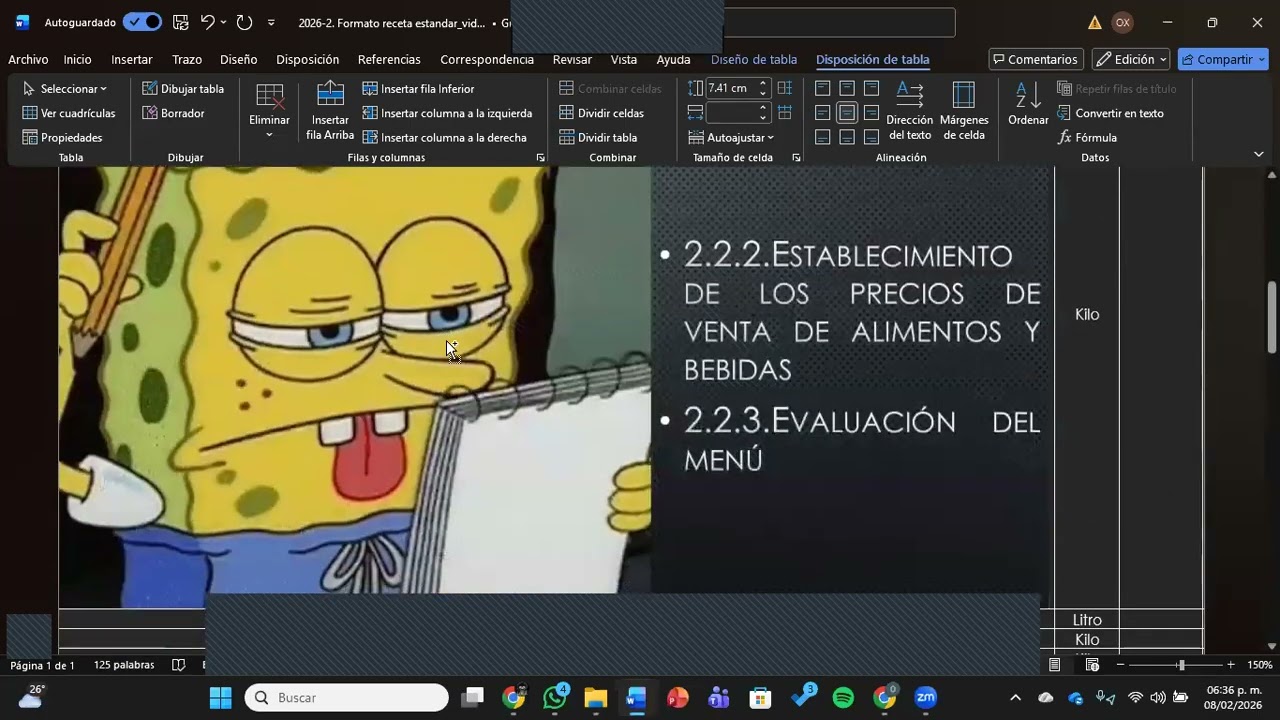Image resolution: width=1280 pixels, height=720 pixels.
Task: Activate the Dibujar tabla tool
Action: click(x=183, y=89)
